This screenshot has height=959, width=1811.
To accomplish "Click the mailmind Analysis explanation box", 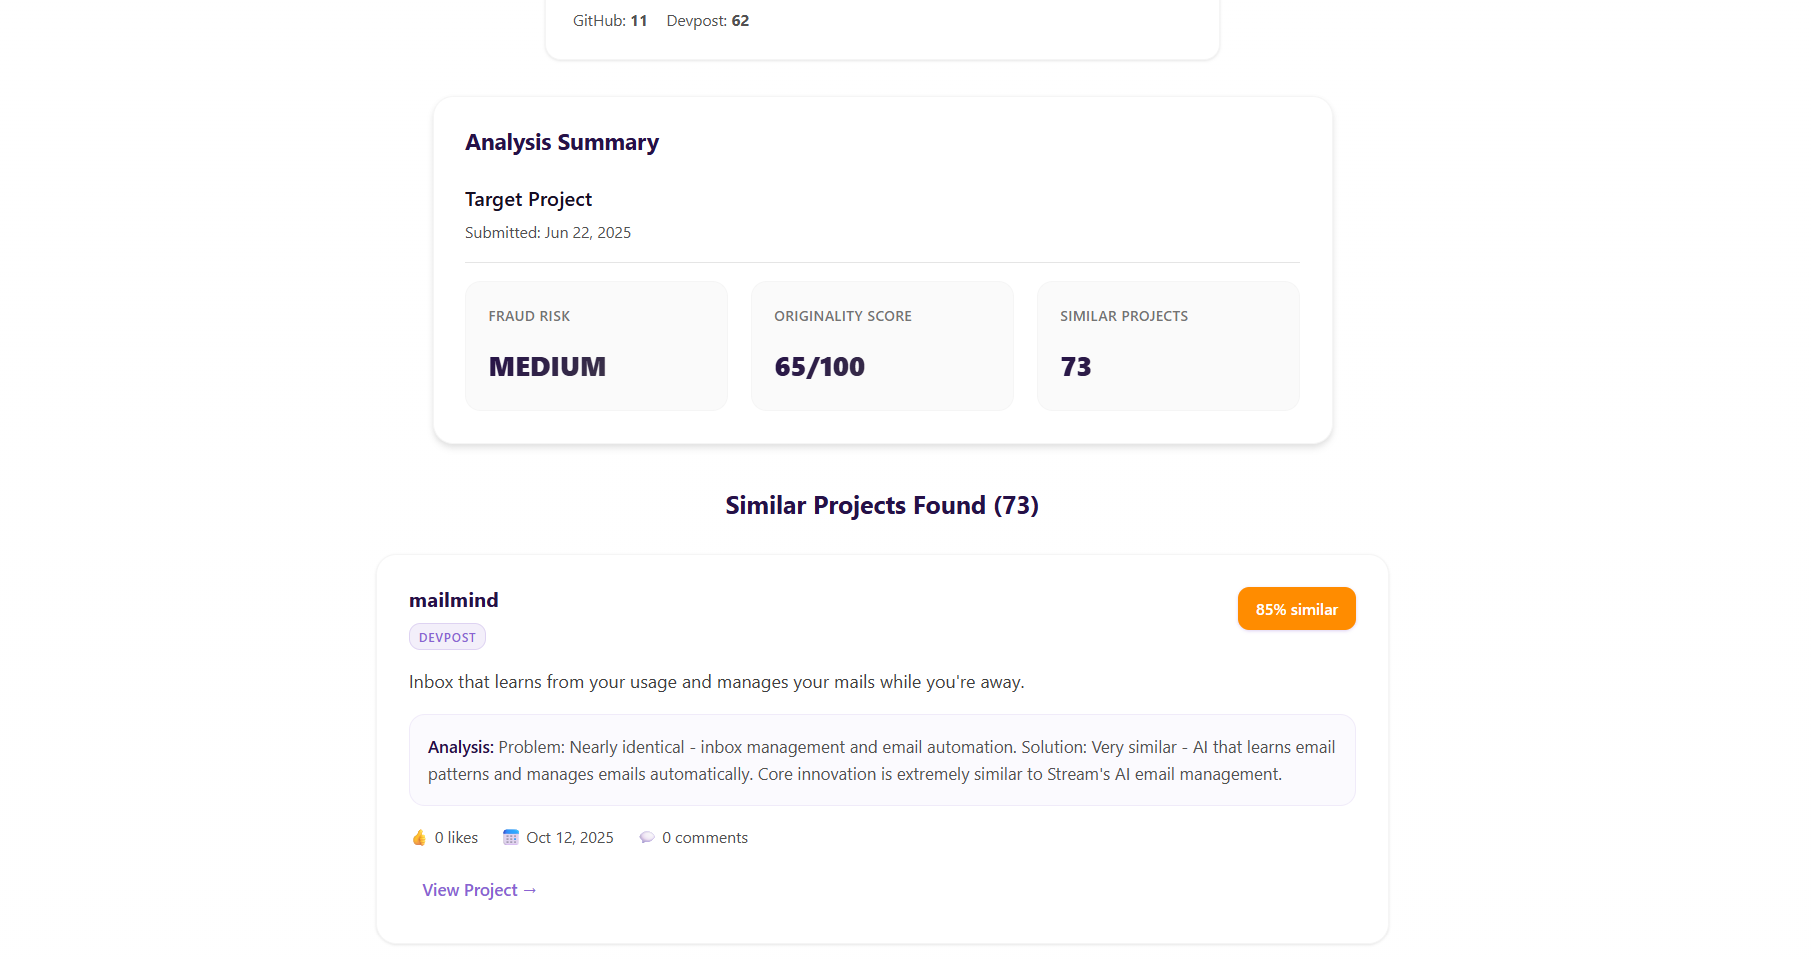I will (882, 760).
